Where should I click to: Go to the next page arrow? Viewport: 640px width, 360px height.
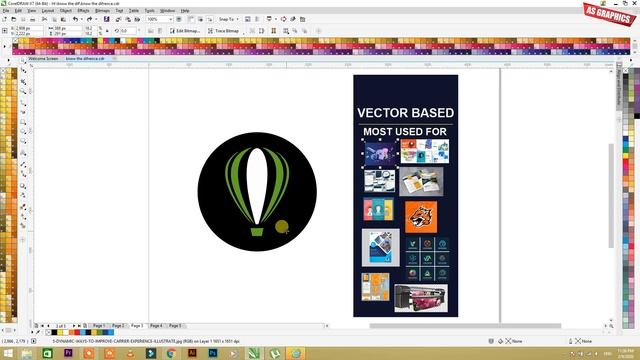click(74, 326)
